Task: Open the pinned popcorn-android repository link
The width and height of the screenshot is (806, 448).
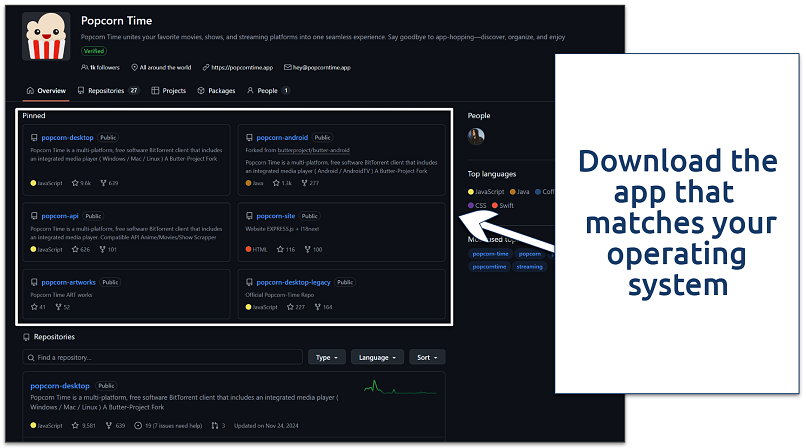Action: (282, 138)
